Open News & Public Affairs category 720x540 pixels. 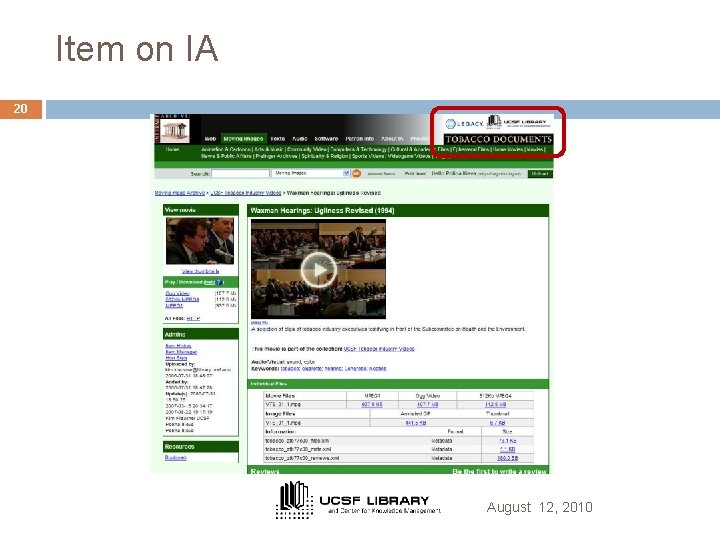(x=226, y=157)
